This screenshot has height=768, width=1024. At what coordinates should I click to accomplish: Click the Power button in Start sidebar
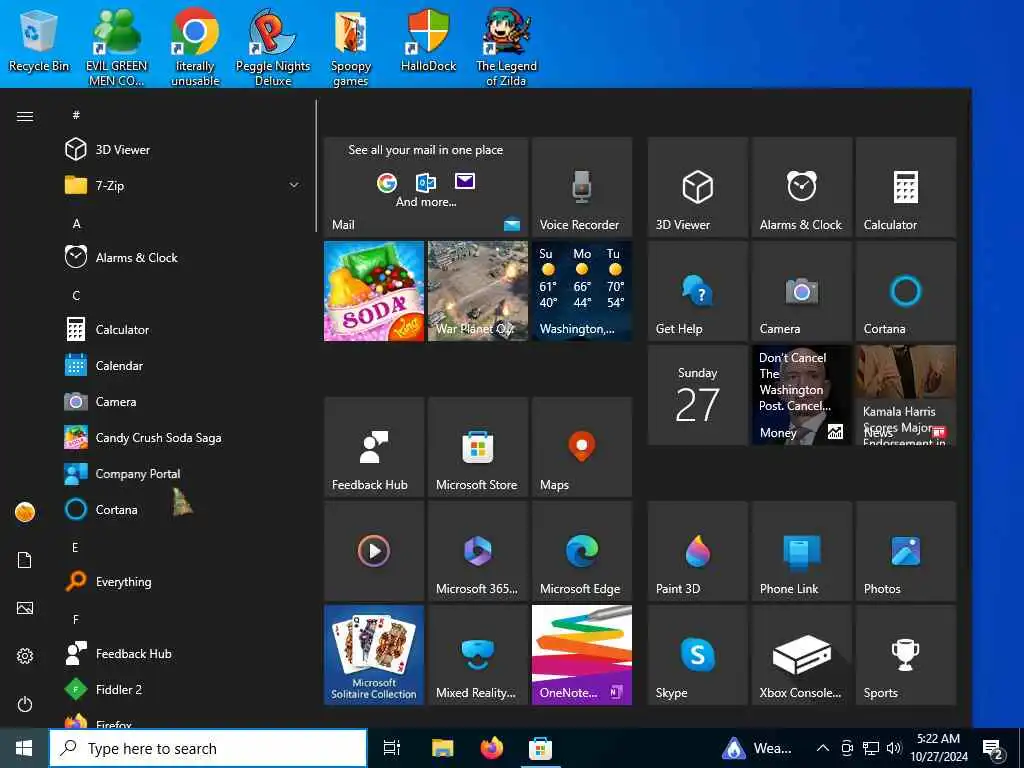(x=25, y=704)
